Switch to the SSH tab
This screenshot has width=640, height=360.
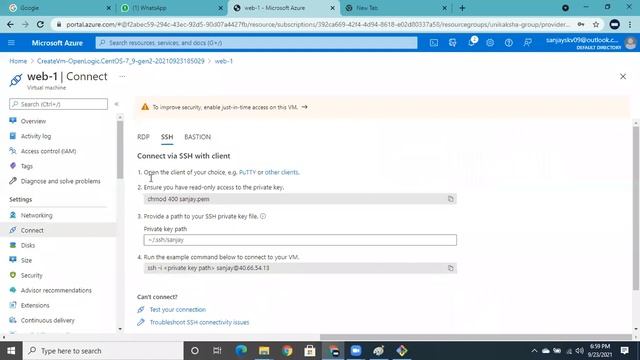(167, 137)
